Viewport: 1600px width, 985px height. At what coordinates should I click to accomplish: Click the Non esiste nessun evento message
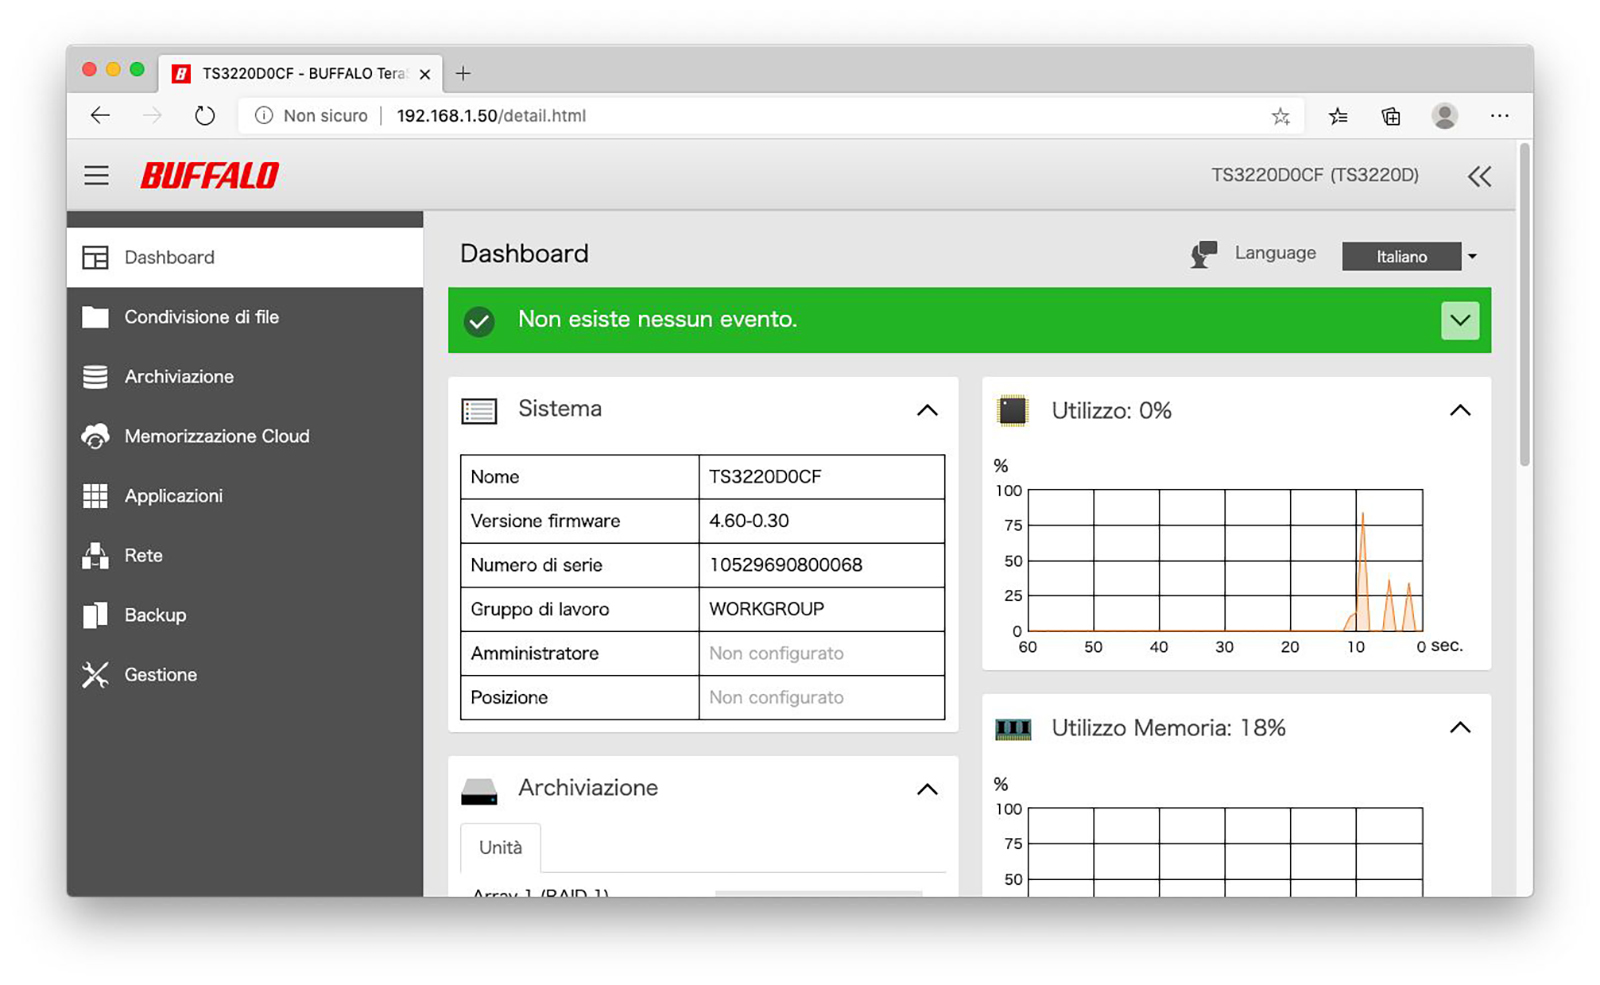pos(657,320)
